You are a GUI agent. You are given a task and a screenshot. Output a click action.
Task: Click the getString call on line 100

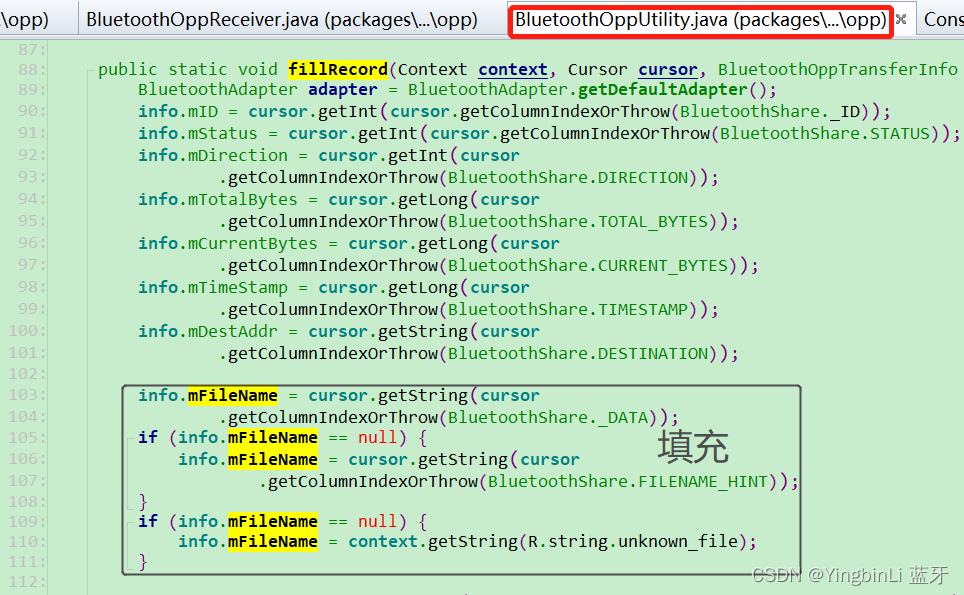(x=423, y=332)
